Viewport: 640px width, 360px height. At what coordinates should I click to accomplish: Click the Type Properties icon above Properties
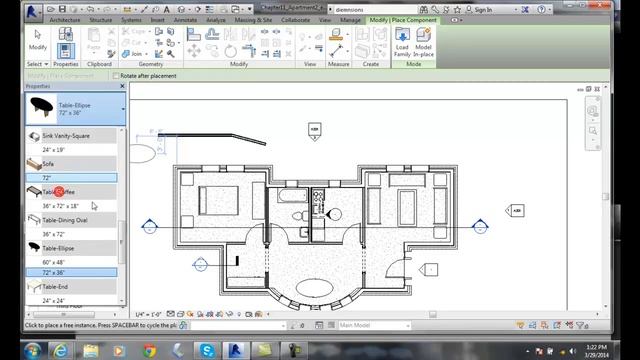tap(65, 34)
